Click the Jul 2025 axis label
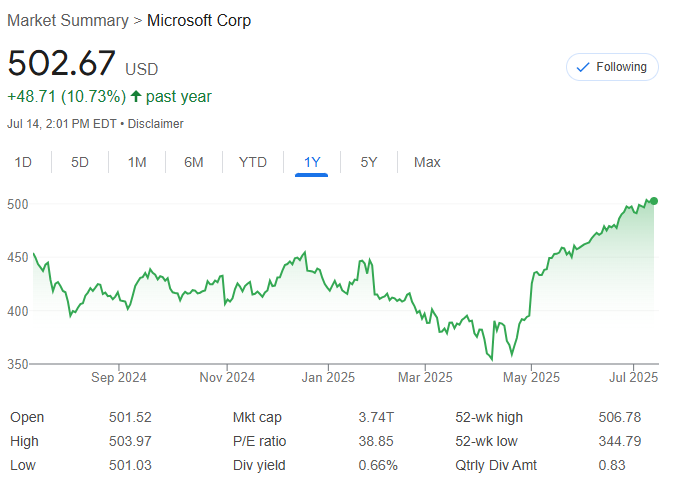Image resolution: width=678 pixels, height=493 pixels. pyautogui.click(x=633, y=378)
